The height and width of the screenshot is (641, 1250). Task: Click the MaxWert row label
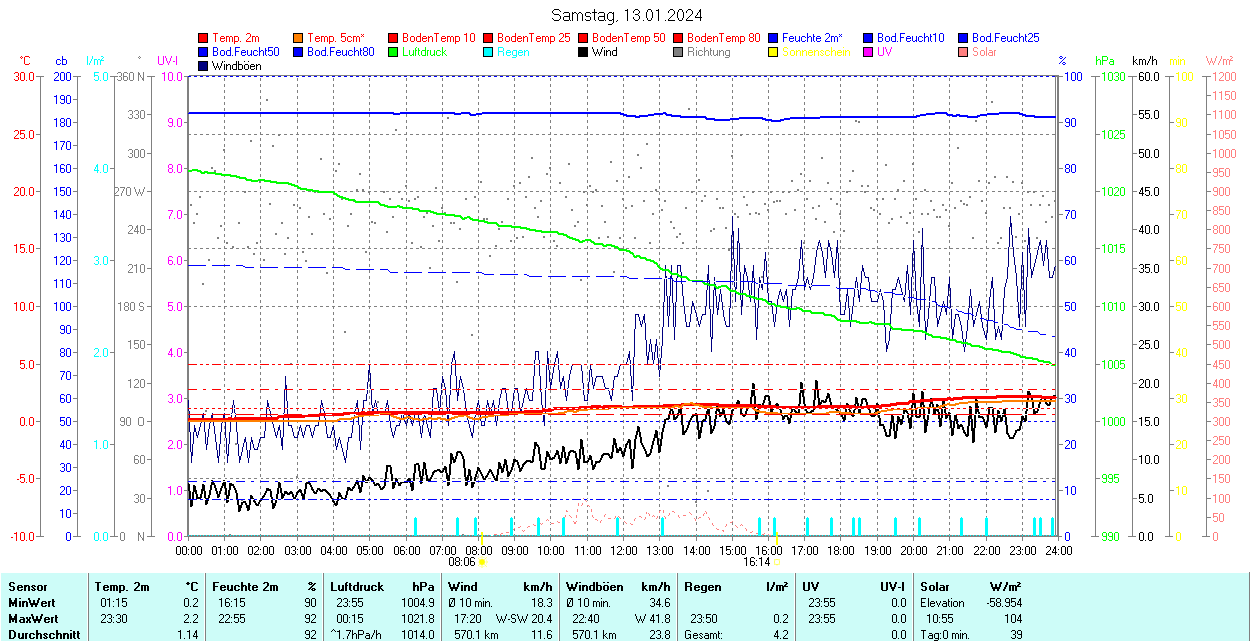point(33,619)
